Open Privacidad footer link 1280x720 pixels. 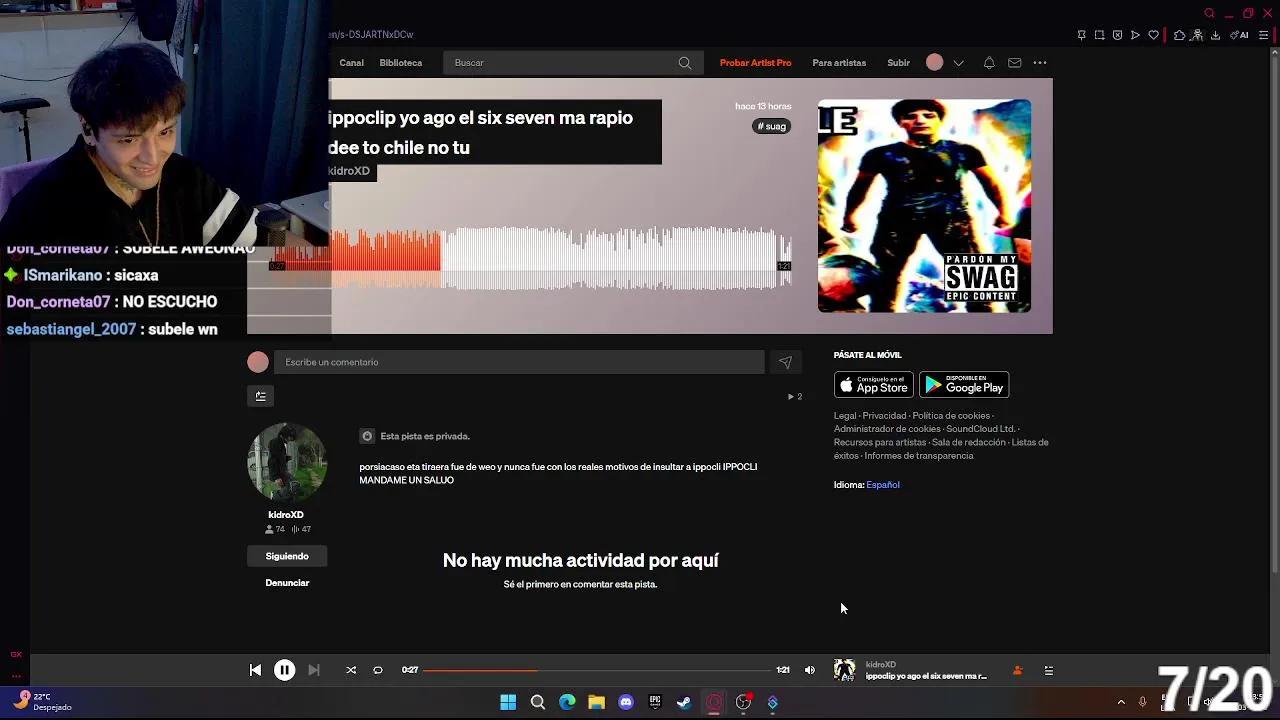pos(884,416)
